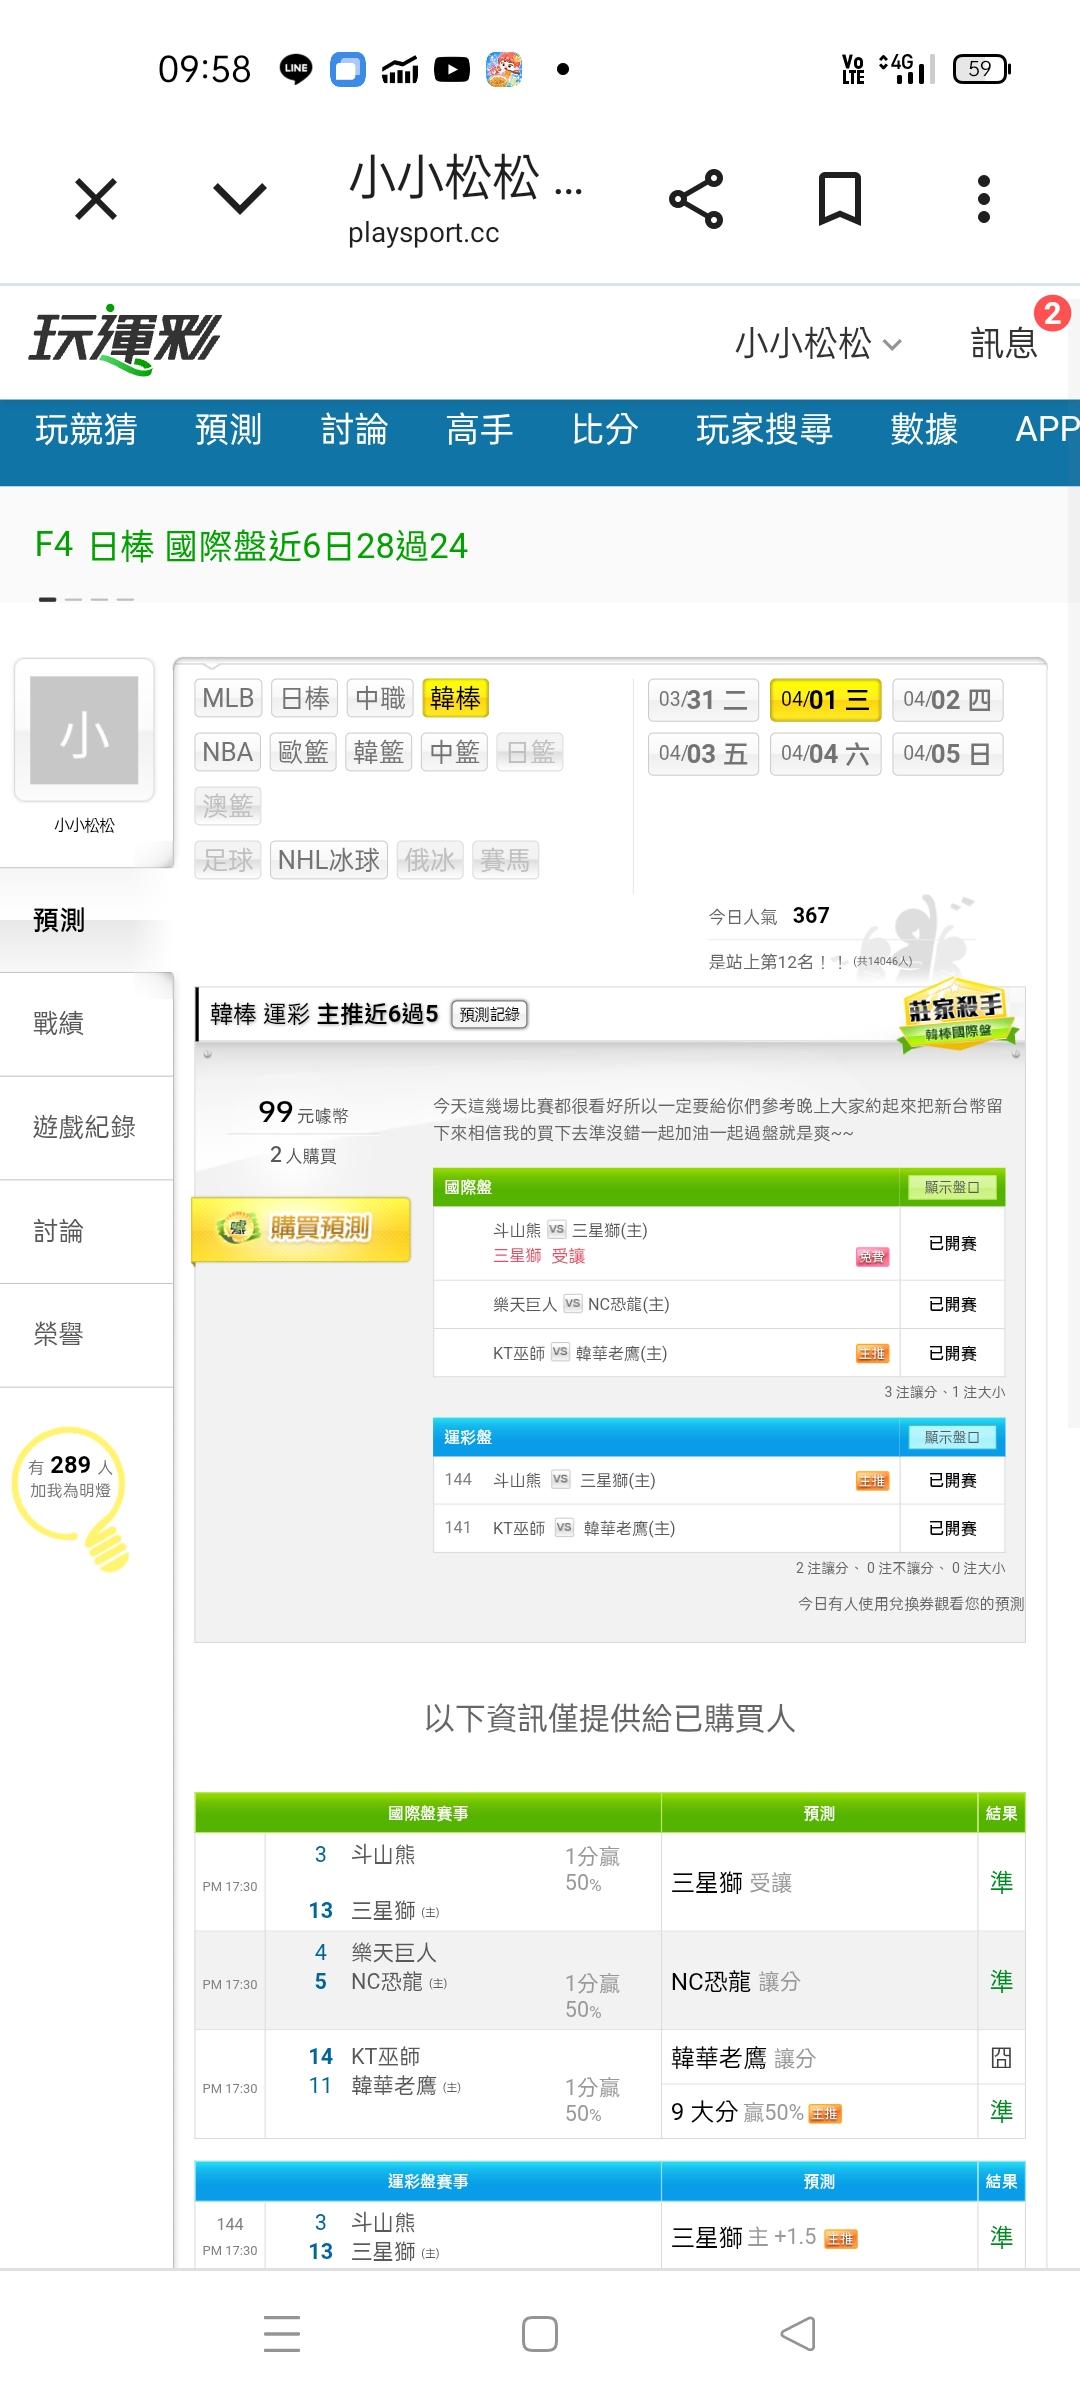The width and height of the screenshot is (1080, 2400).
Task: Select the MLB league filter
Action: (228, 698)
